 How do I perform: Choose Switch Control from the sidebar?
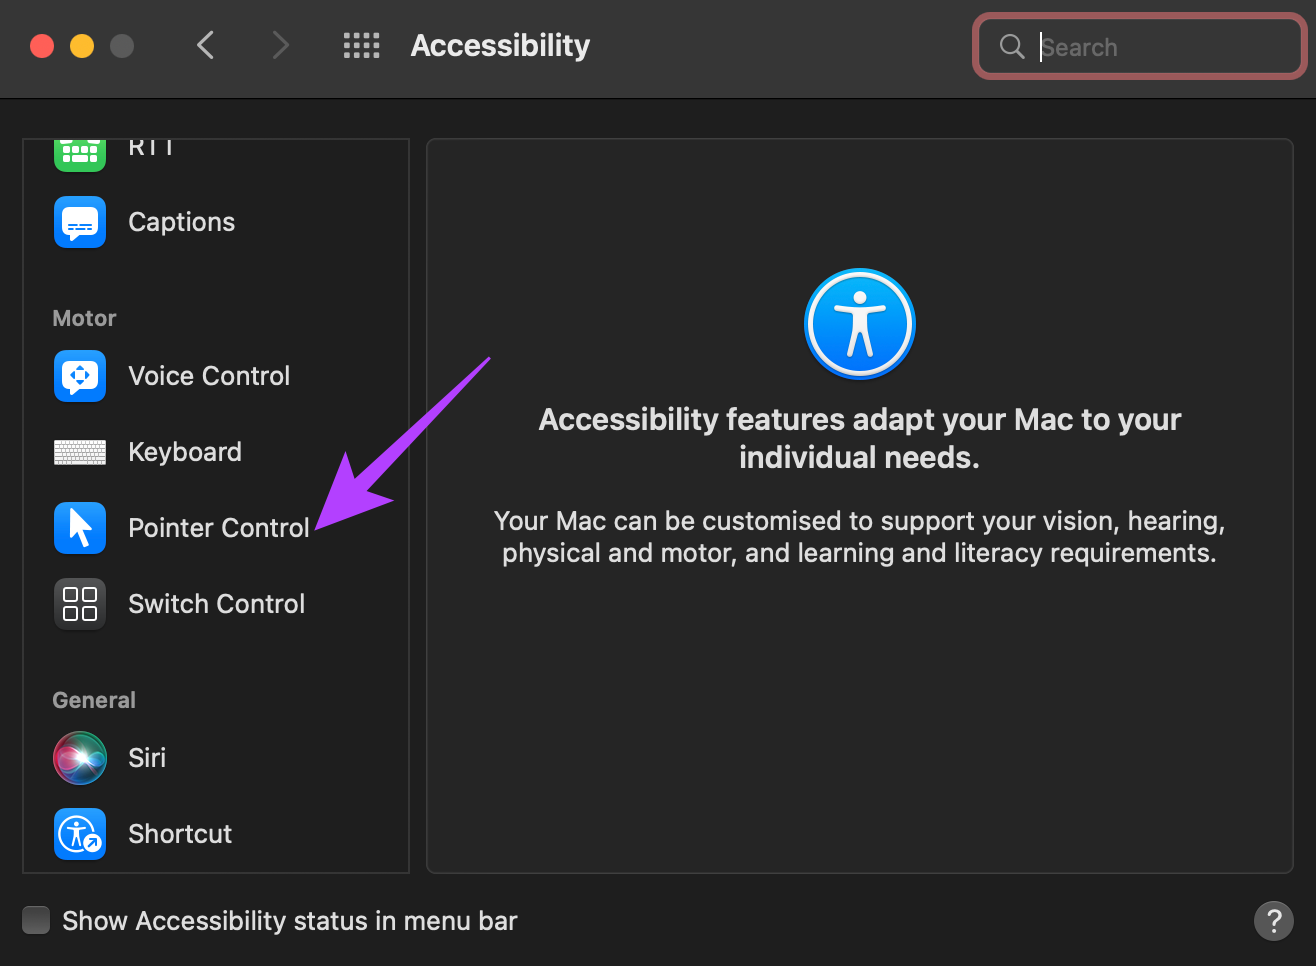pos(217,604)
